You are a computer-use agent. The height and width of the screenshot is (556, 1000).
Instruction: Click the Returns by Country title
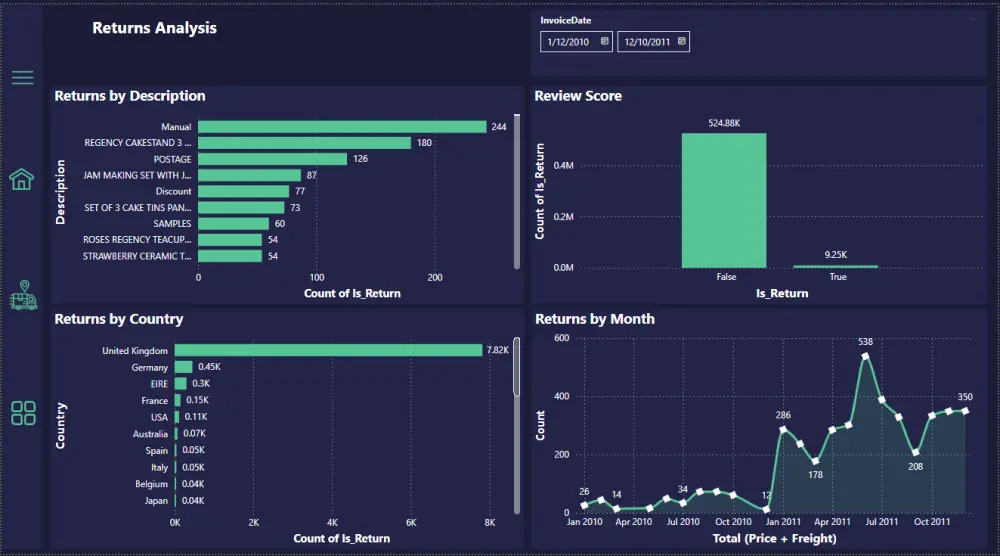[119, 319]
